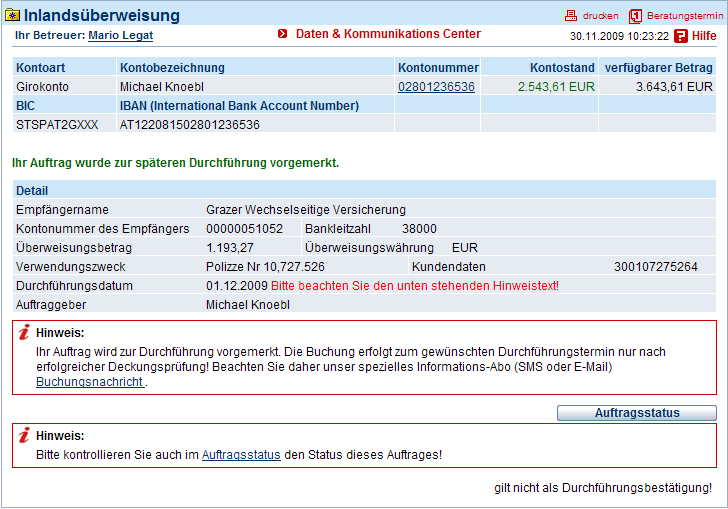Open the Beratungstermin link
728x509 pixels.
pos(685,16)
